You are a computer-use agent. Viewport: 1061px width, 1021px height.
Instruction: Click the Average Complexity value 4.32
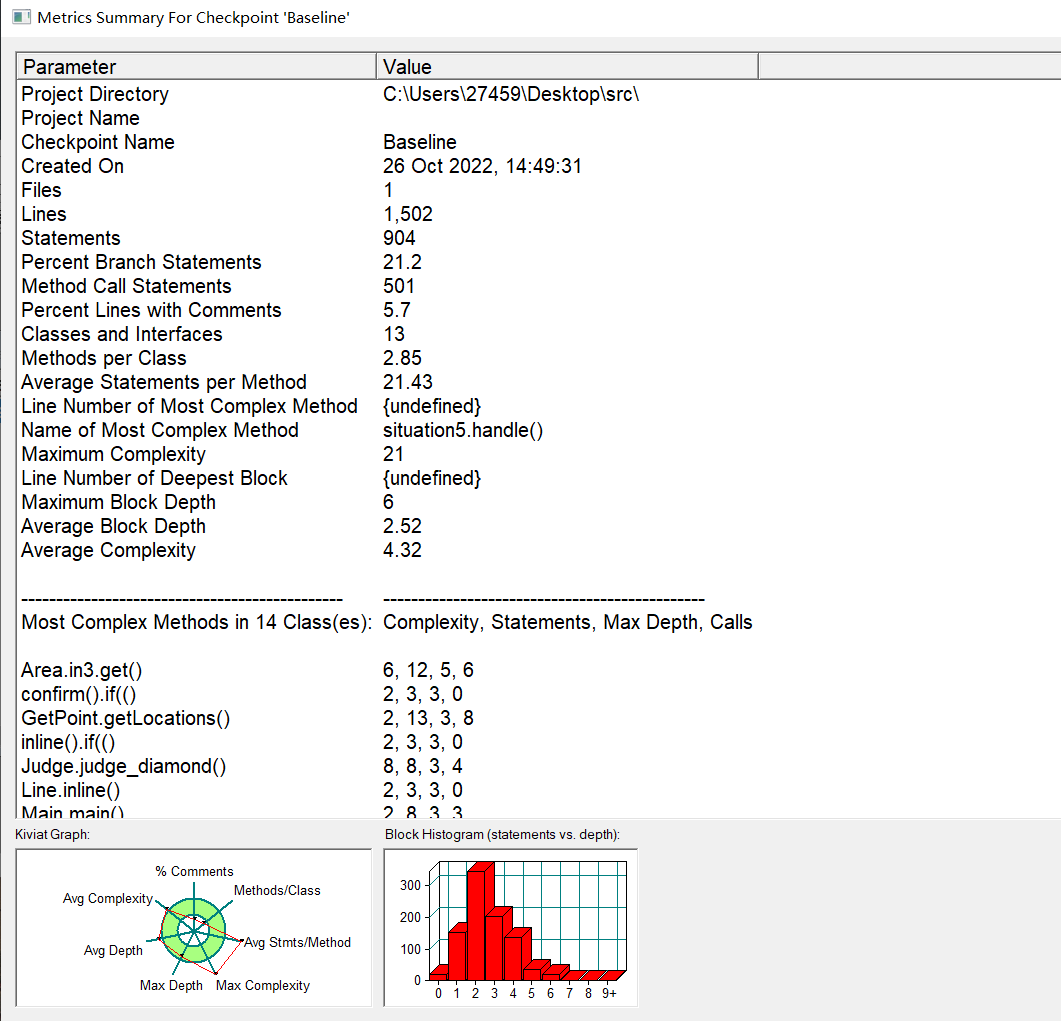[x=402, y=550]
